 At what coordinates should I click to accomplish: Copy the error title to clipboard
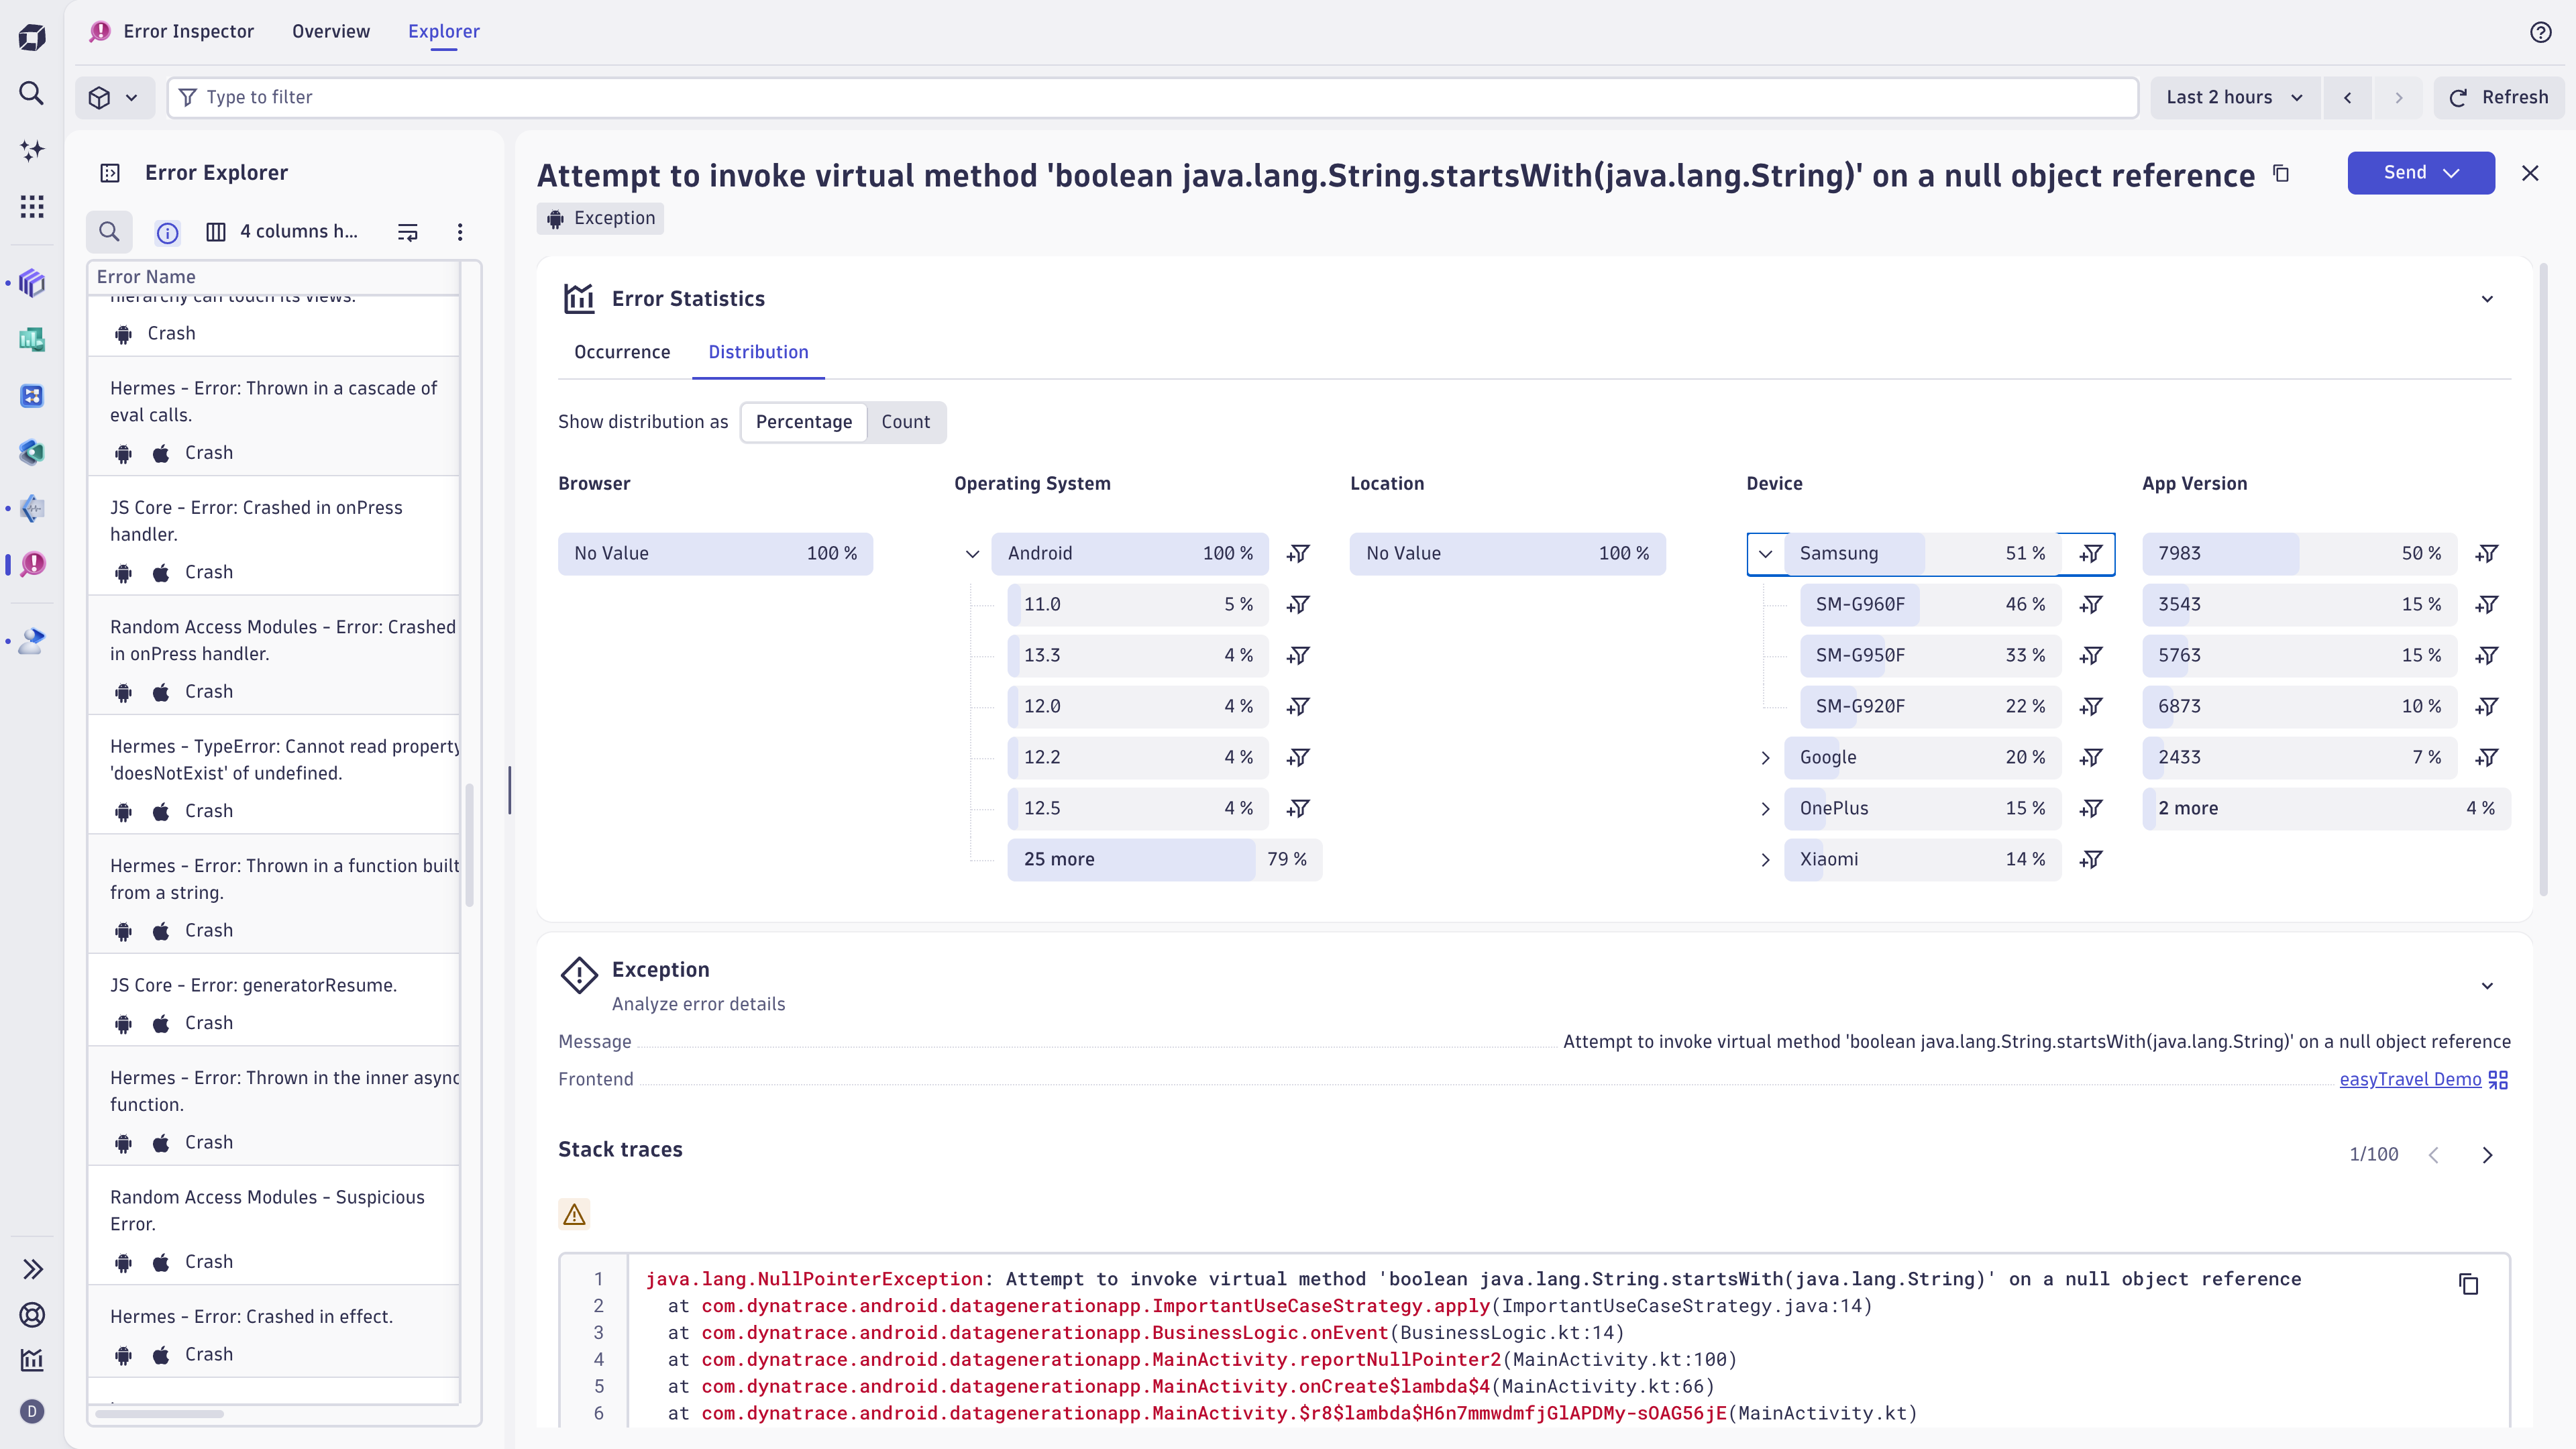2281,174
